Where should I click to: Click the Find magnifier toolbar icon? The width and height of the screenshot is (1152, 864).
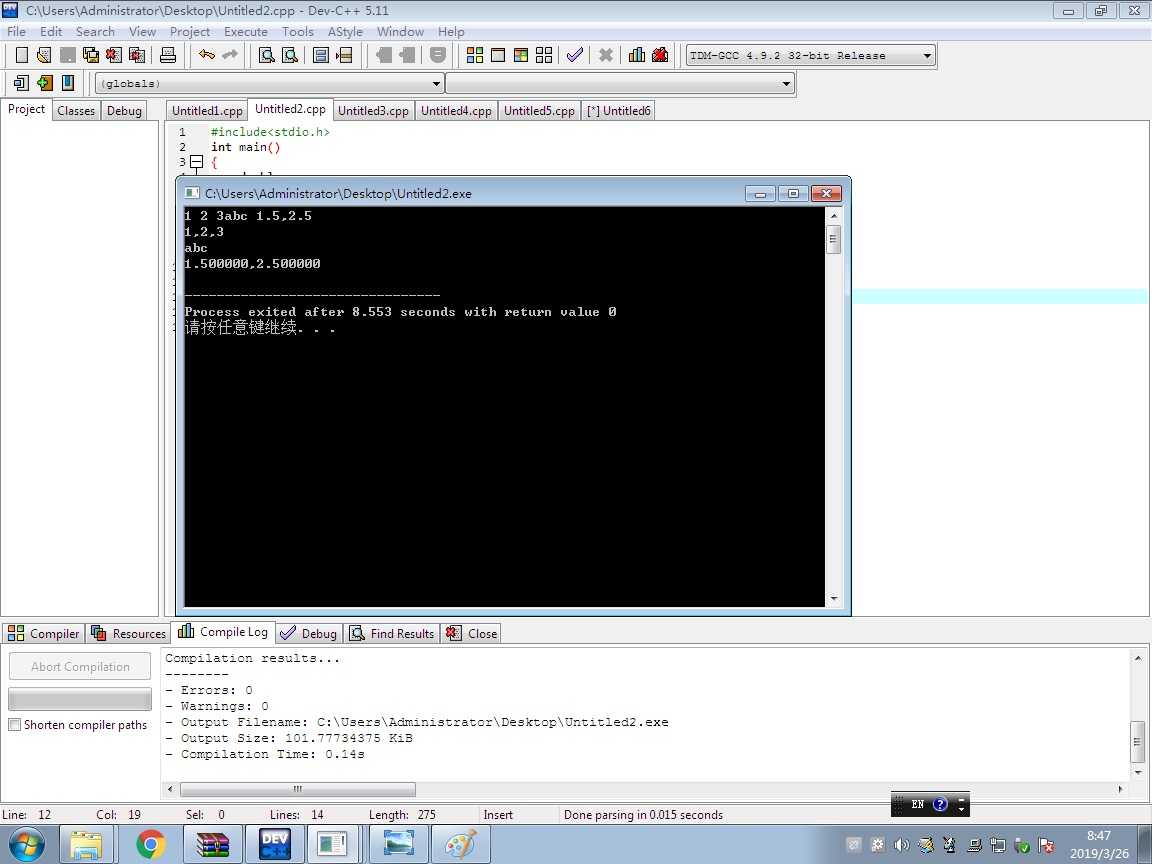coord(267,55)
